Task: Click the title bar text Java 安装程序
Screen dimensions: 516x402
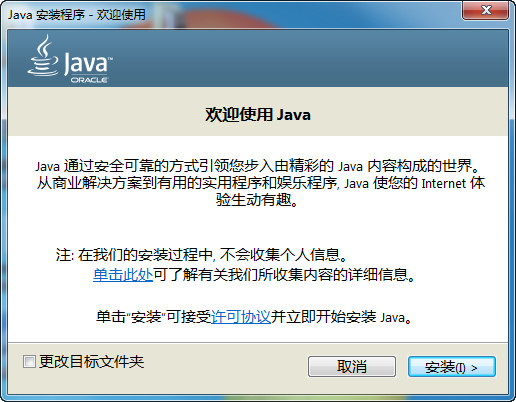Action: 77,15
